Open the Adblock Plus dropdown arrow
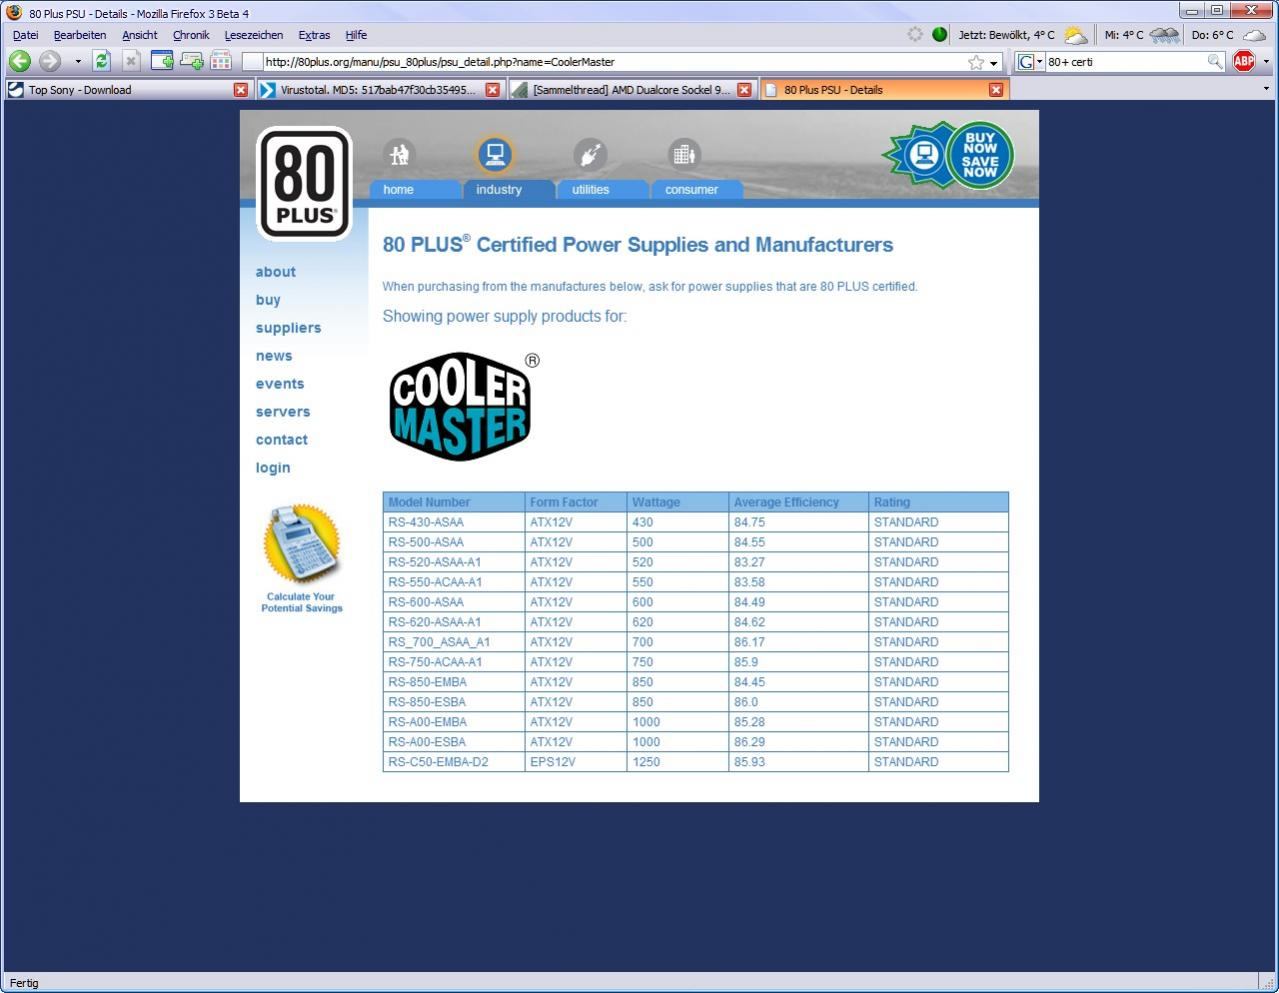The image size is (1279, 993). tap(1266, 62)
